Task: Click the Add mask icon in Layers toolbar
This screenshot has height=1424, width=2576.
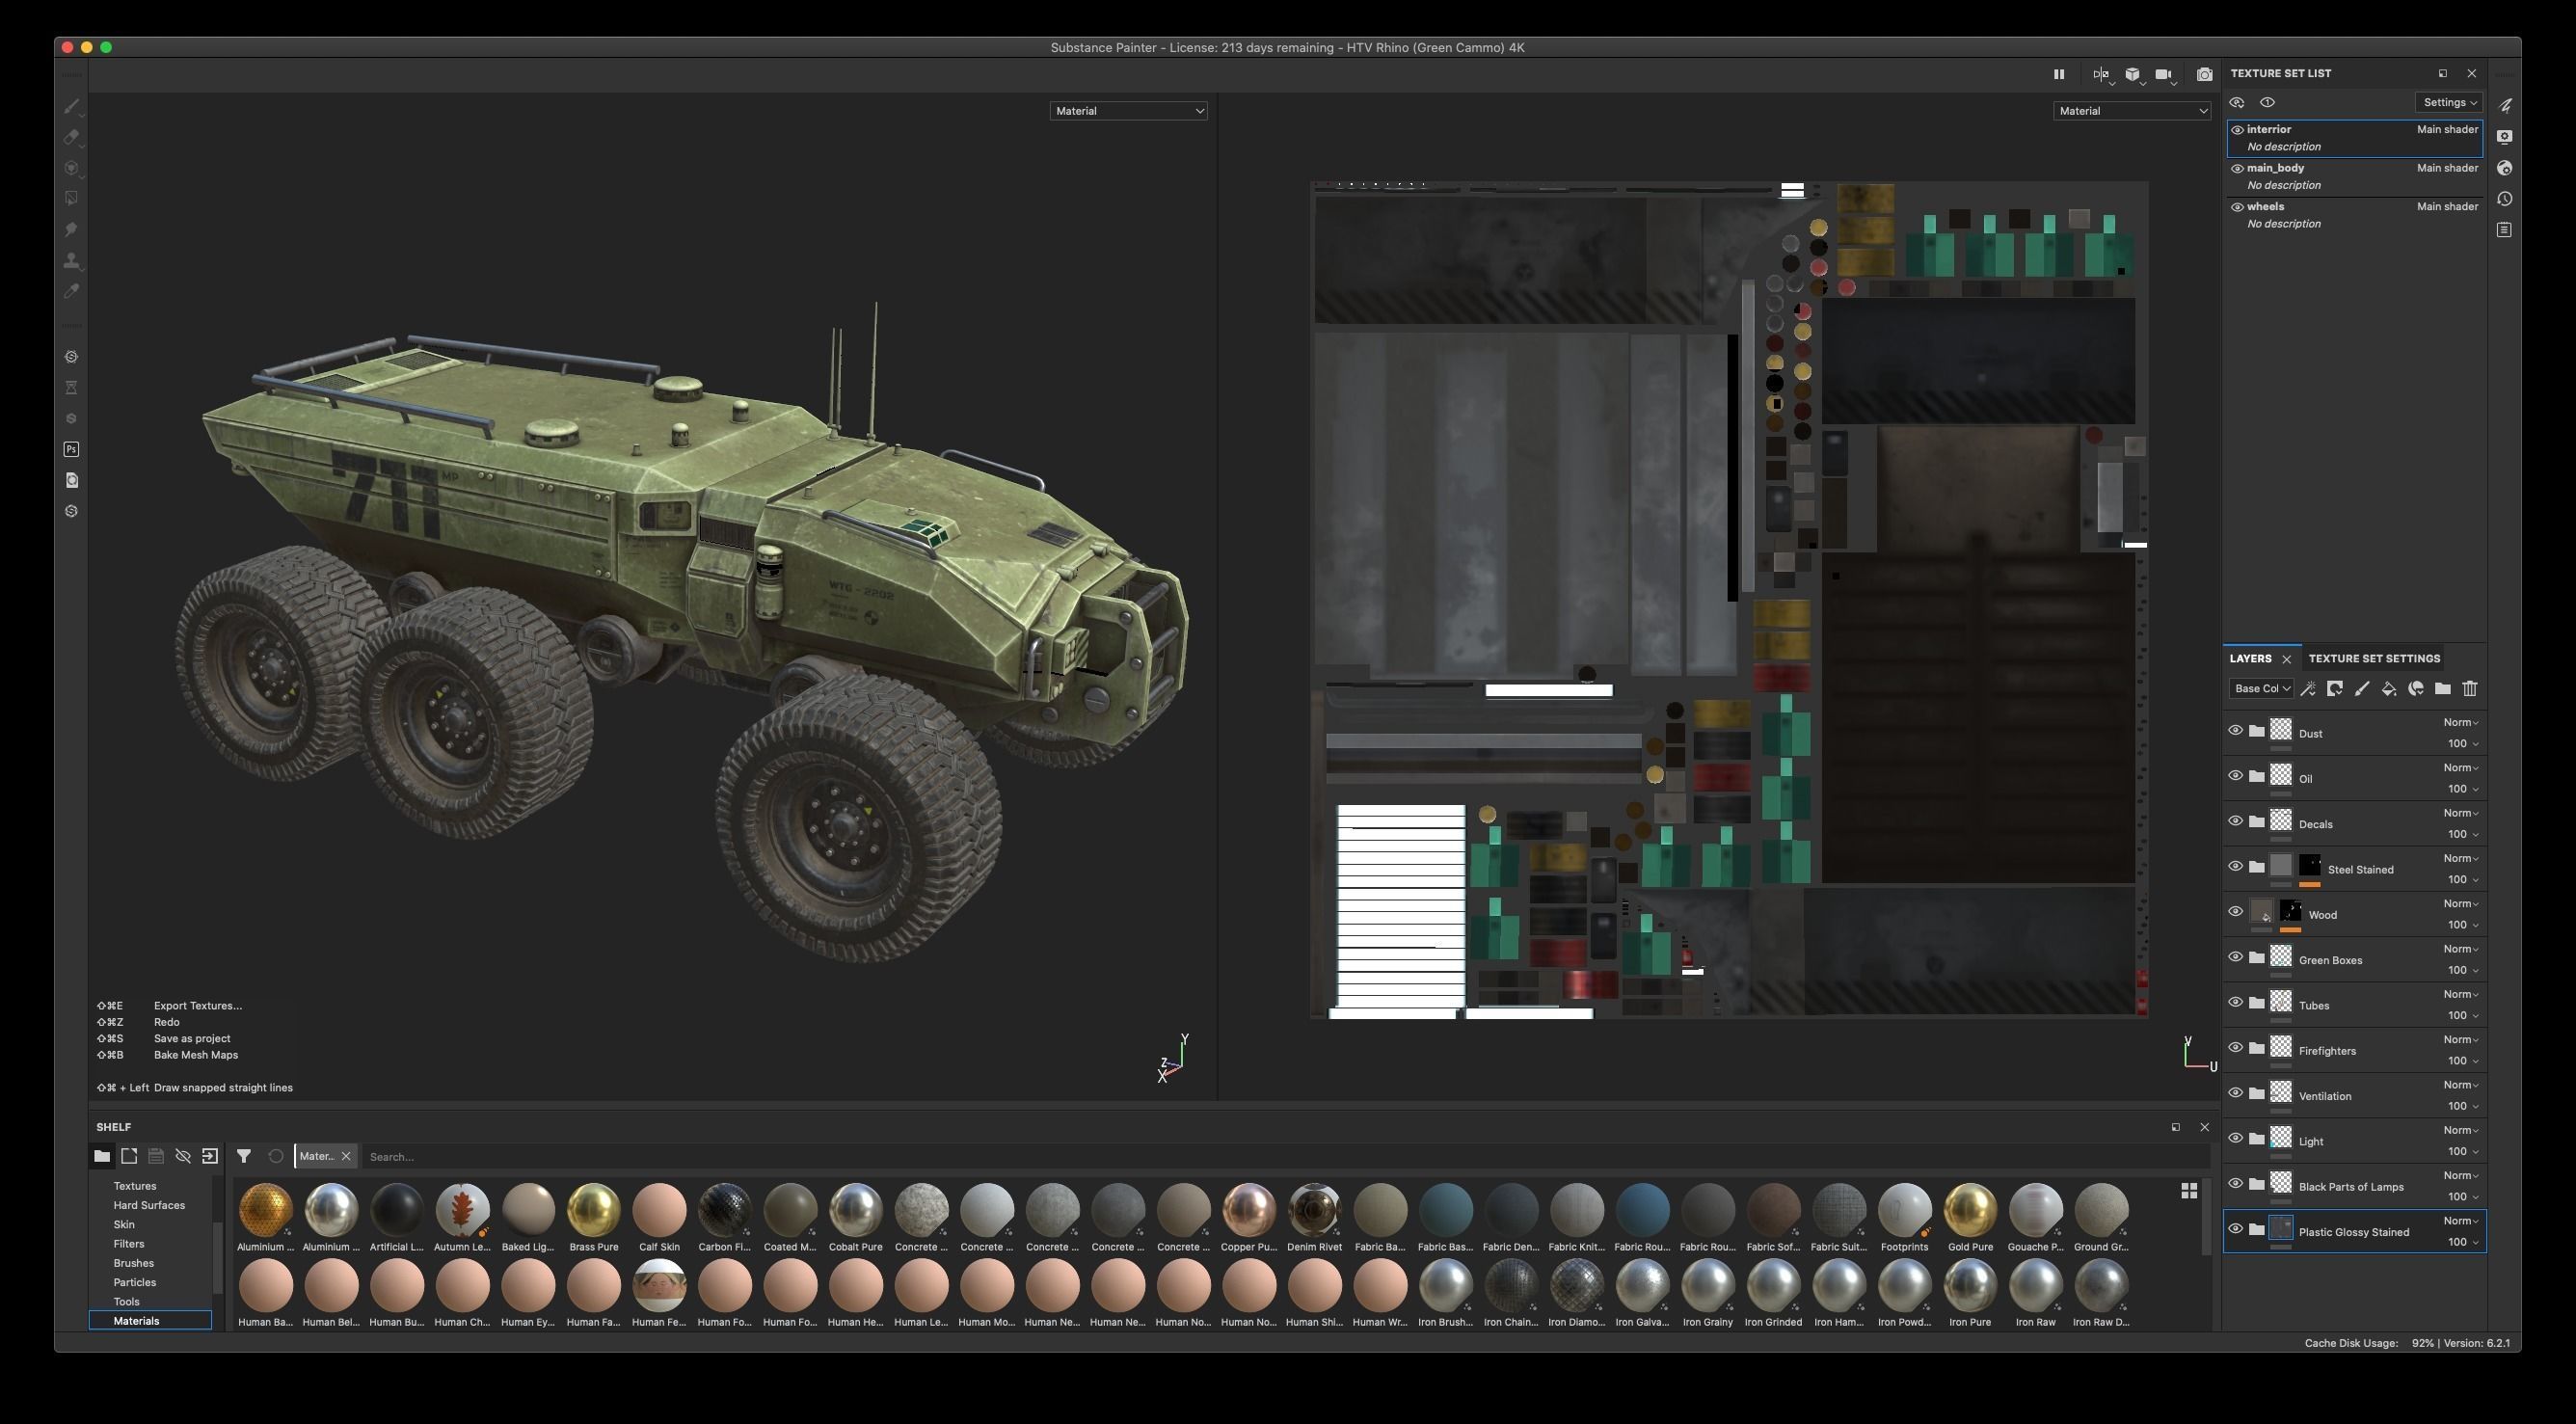Action: 2335,688
